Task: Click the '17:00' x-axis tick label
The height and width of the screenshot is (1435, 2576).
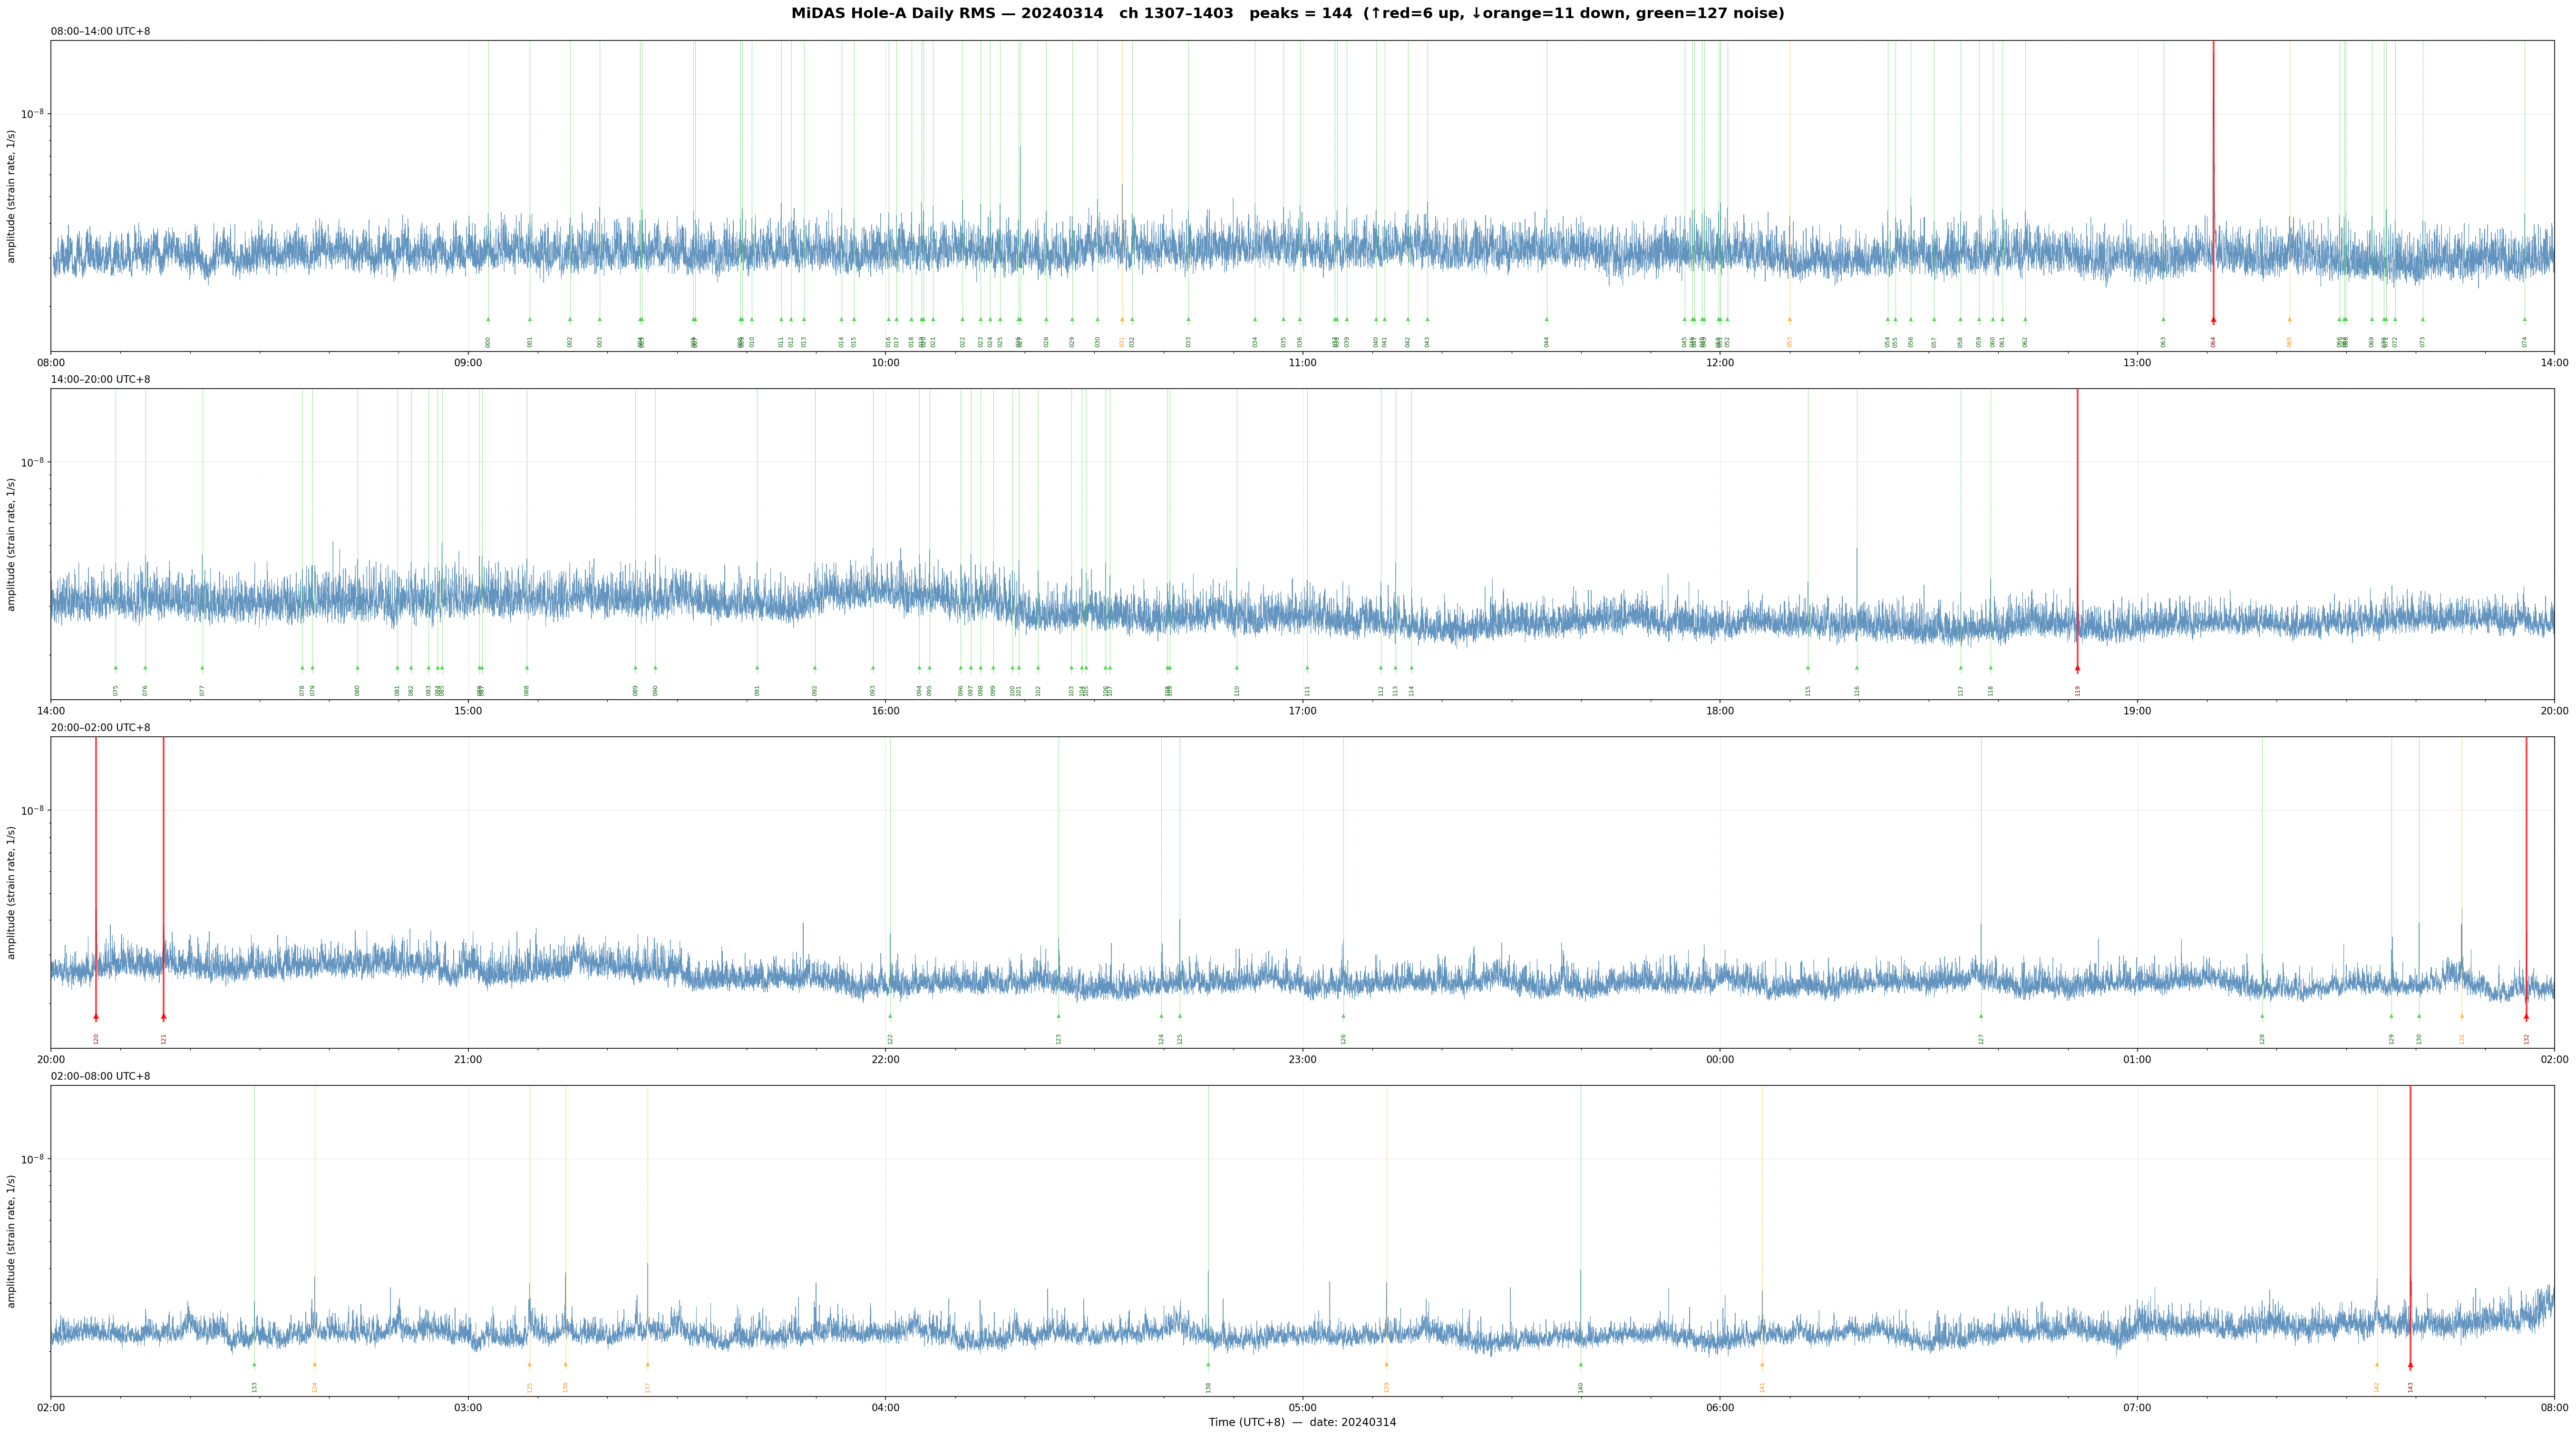Action: pos(1303,711)
